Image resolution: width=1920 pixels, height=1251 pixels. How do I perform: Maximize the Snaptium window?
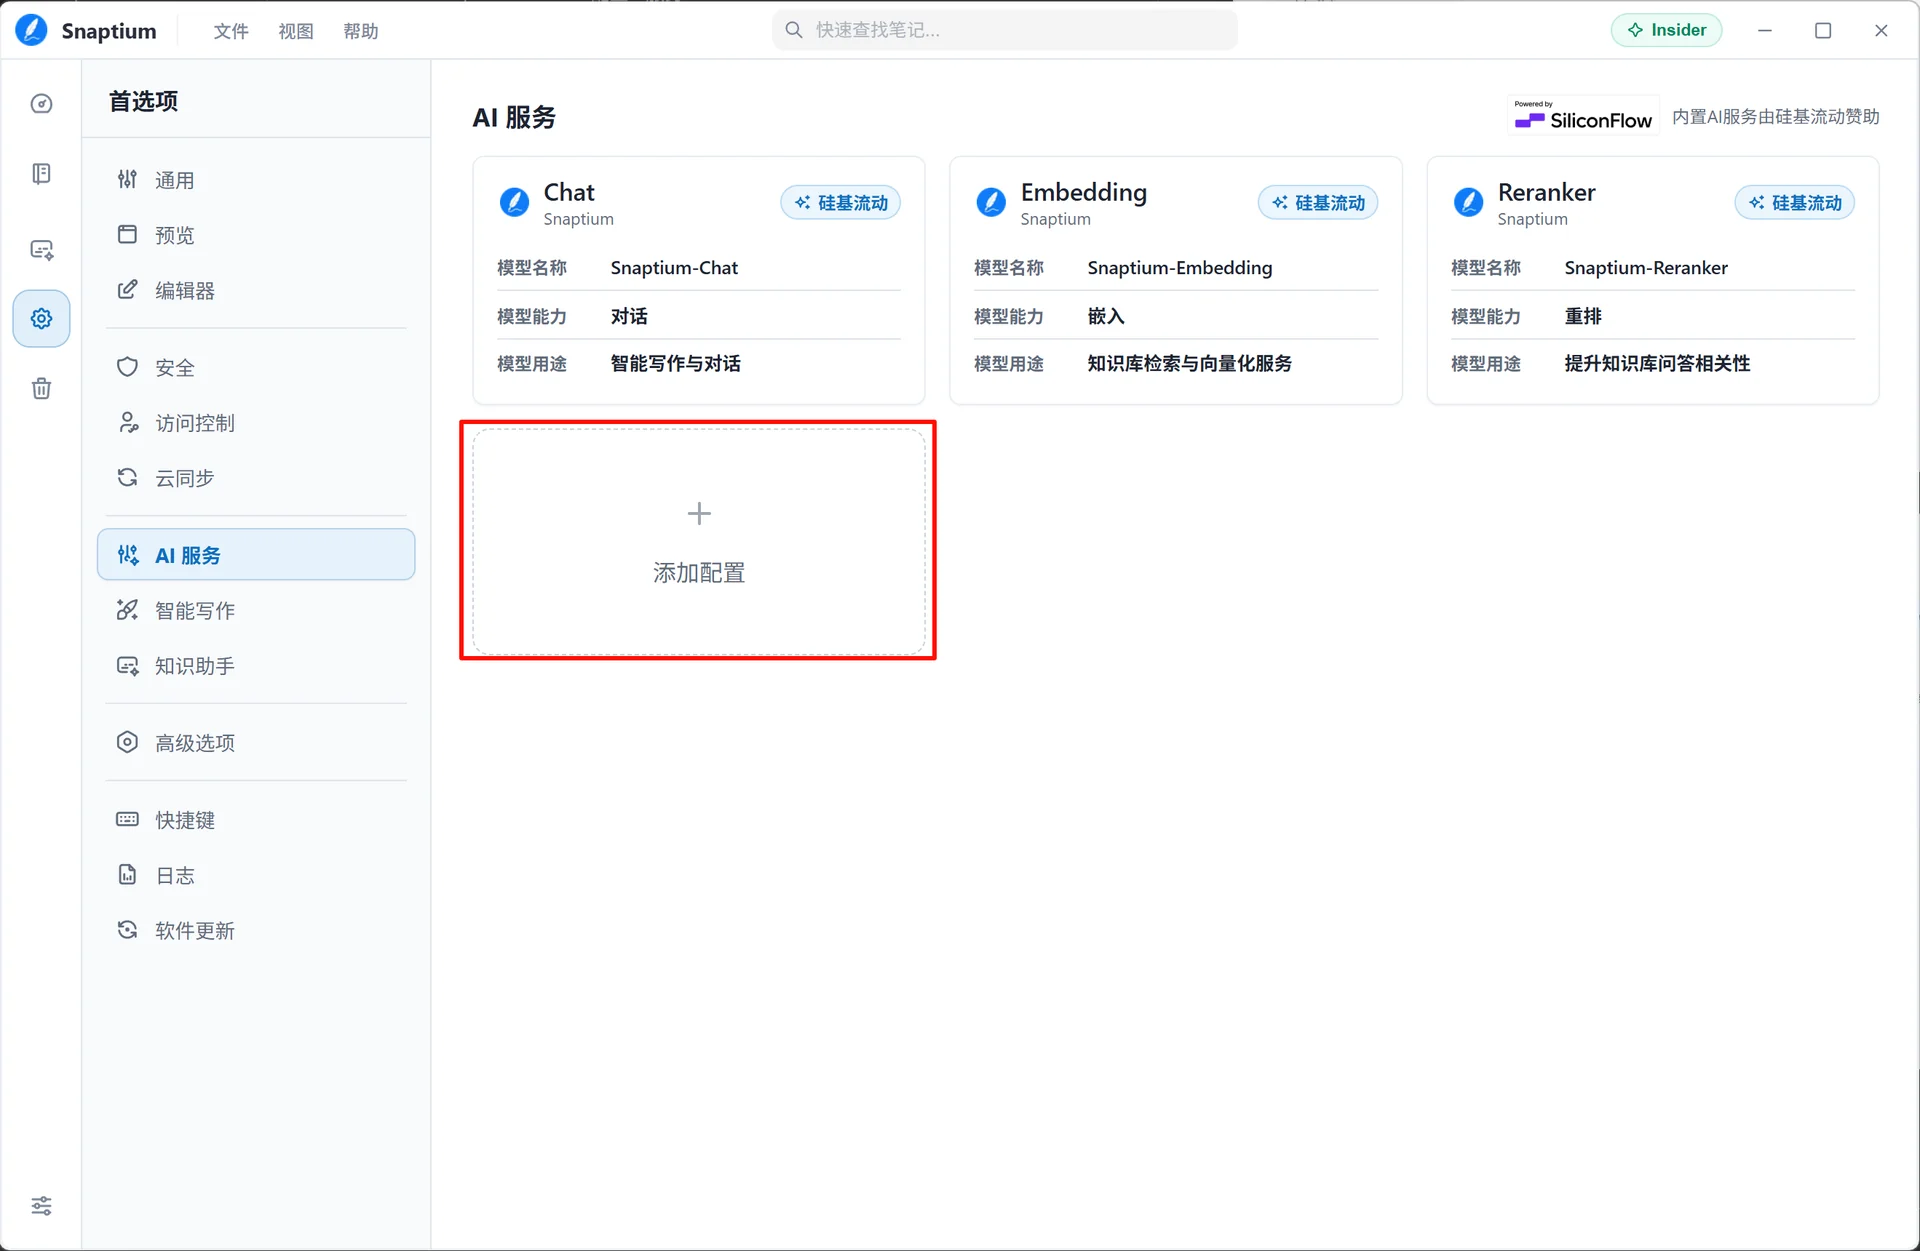[1823, 30]
